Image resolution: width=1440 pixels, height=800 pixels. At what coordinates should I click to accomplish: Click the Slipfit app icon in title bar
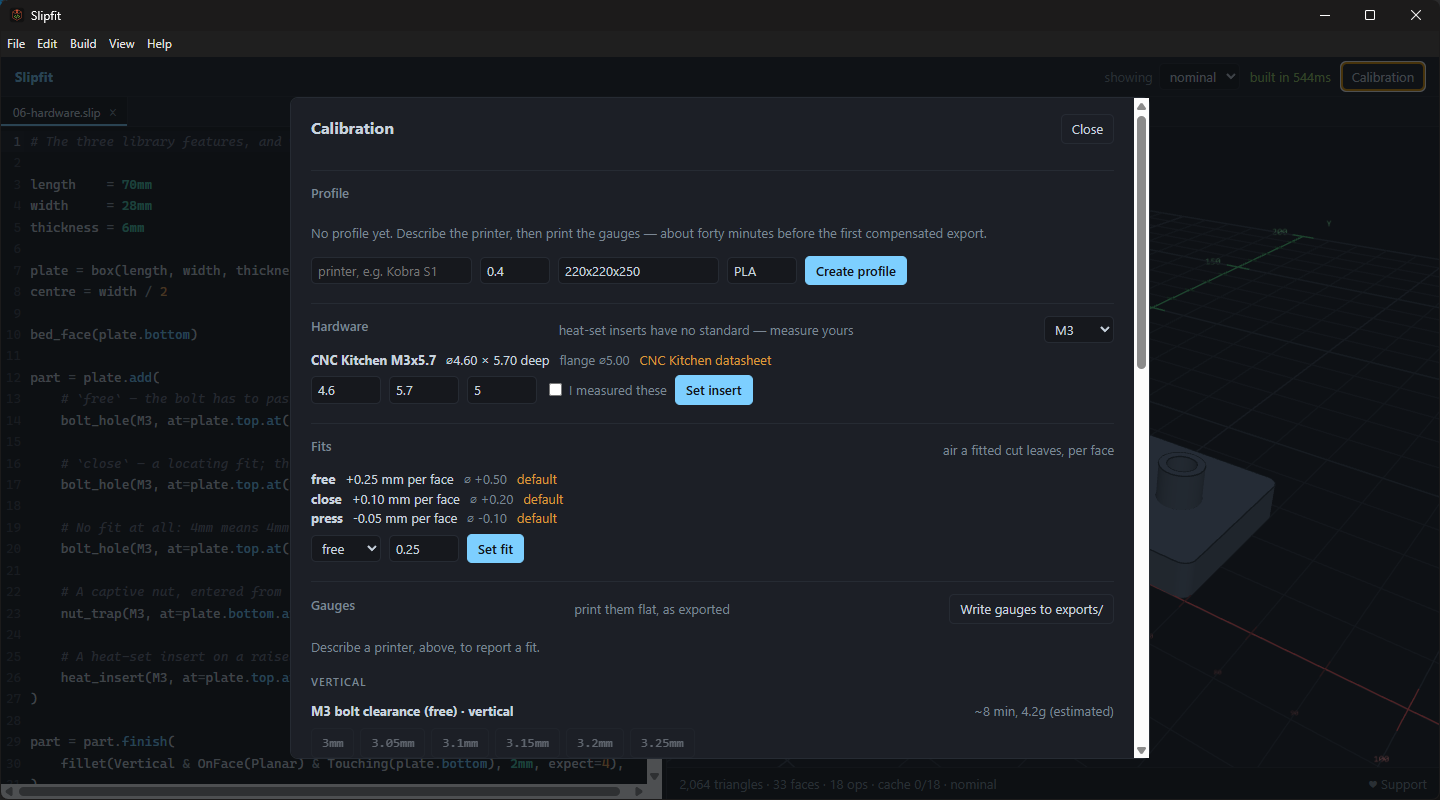pyautogui.click(x=17, y=15)
